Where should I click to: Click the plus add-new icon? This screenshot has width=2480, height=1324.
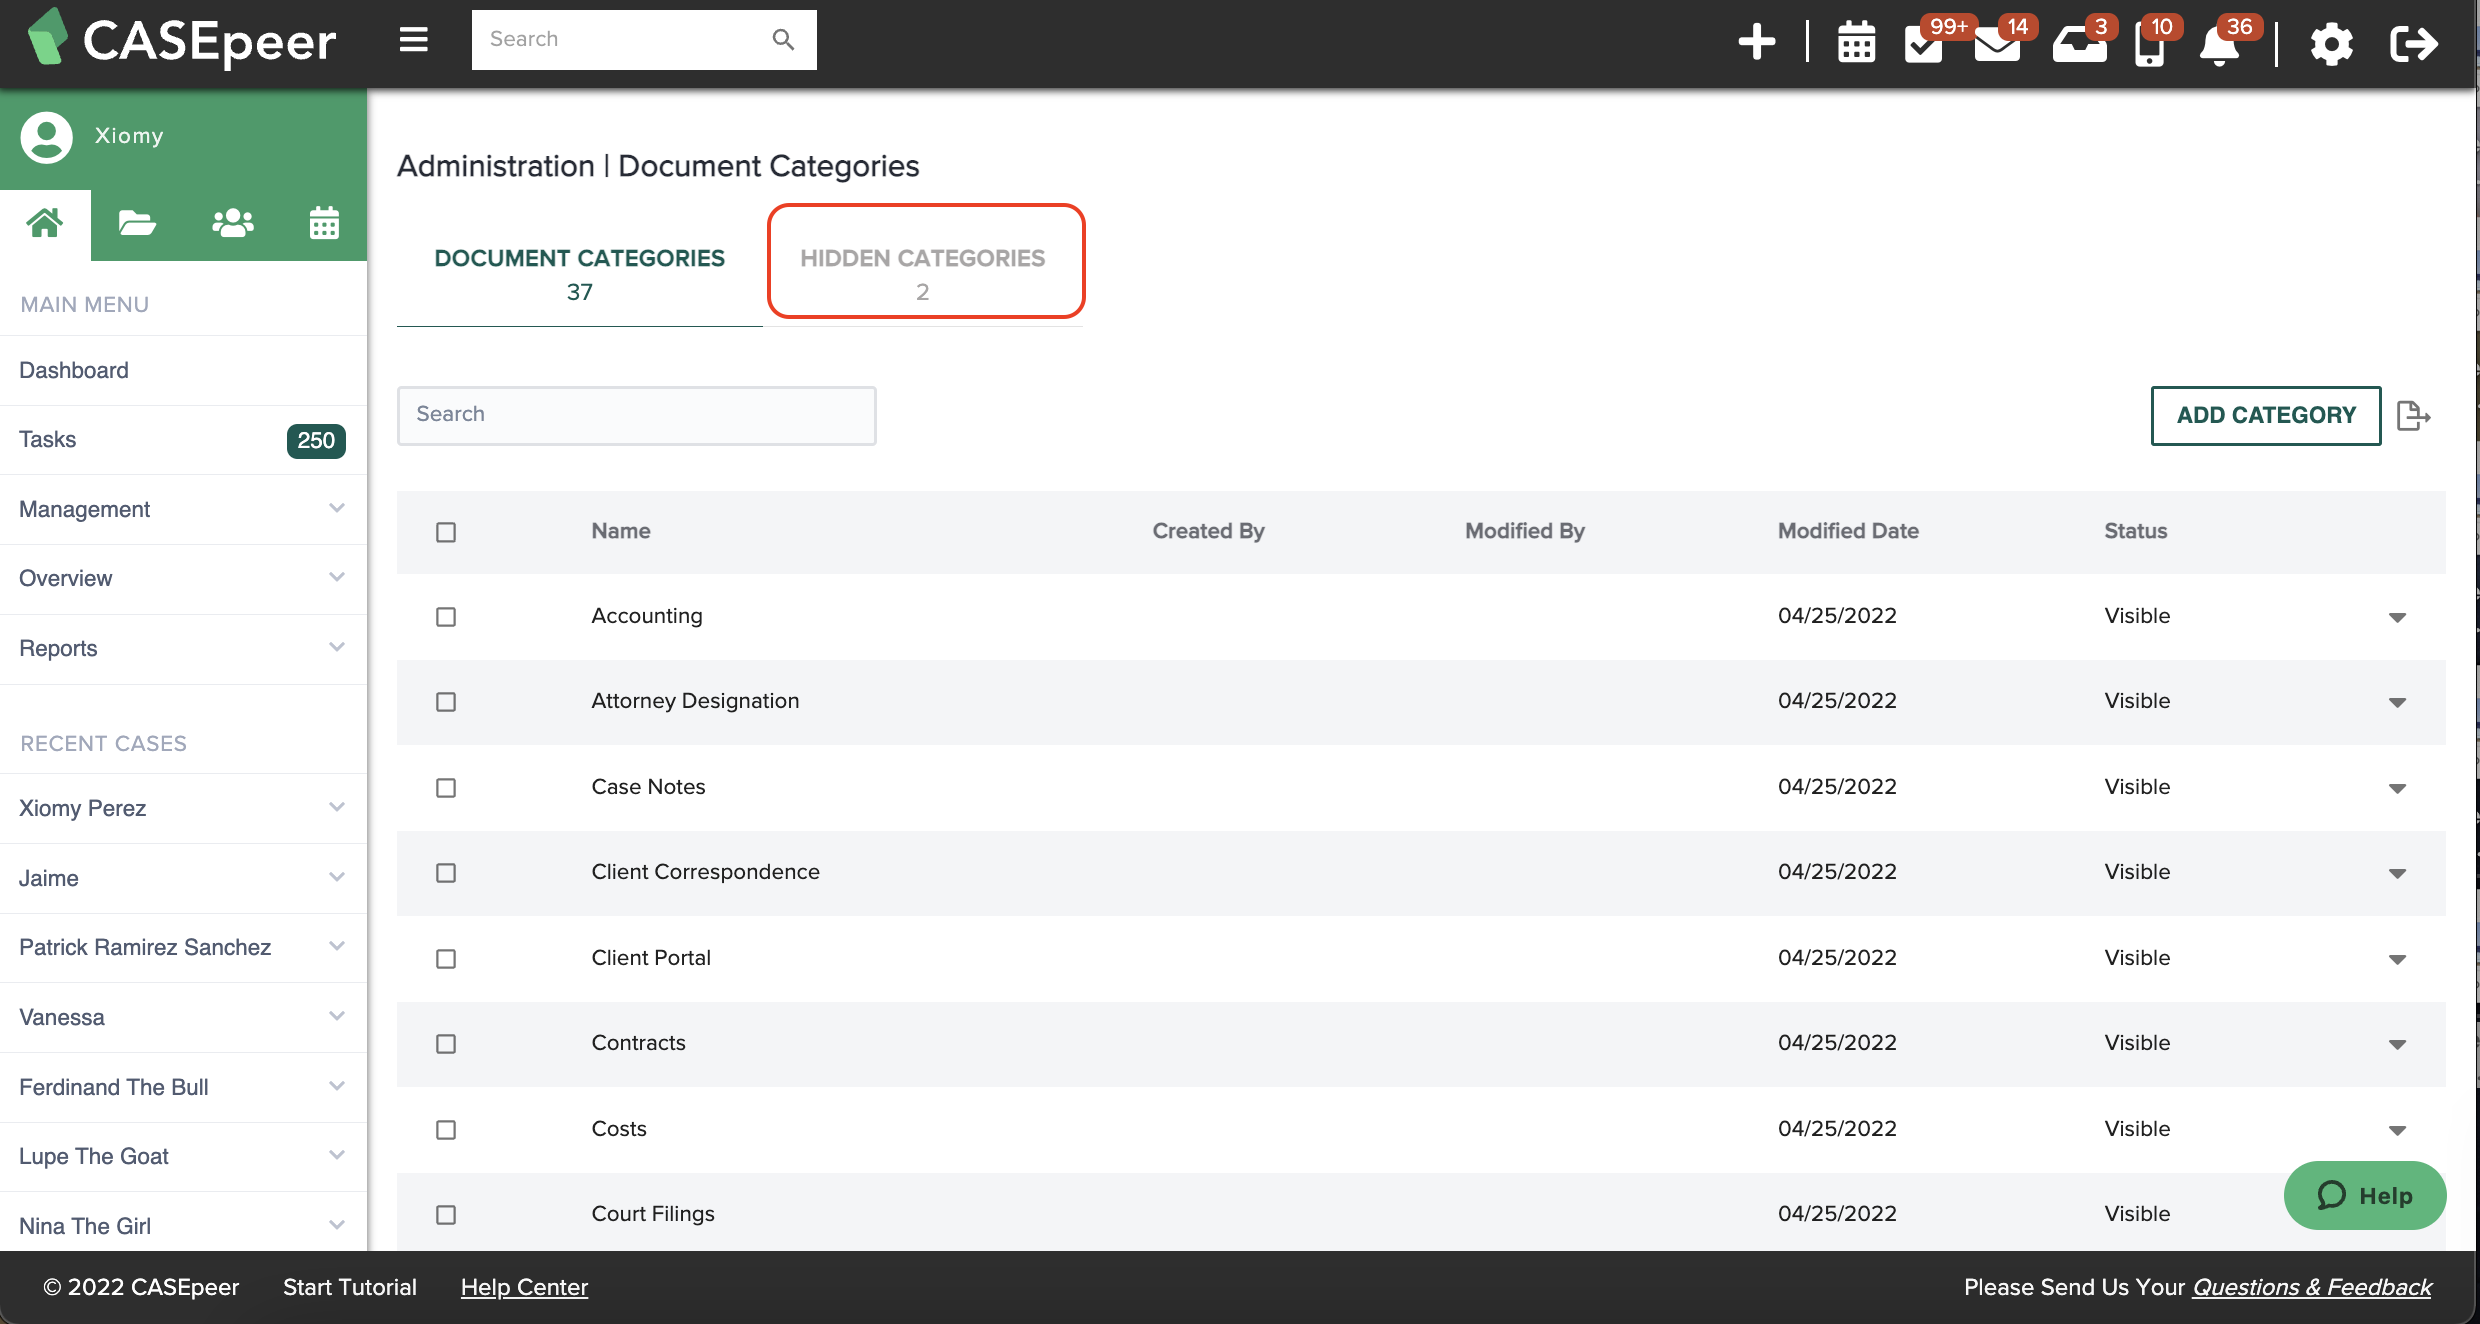click(1756, 42)
